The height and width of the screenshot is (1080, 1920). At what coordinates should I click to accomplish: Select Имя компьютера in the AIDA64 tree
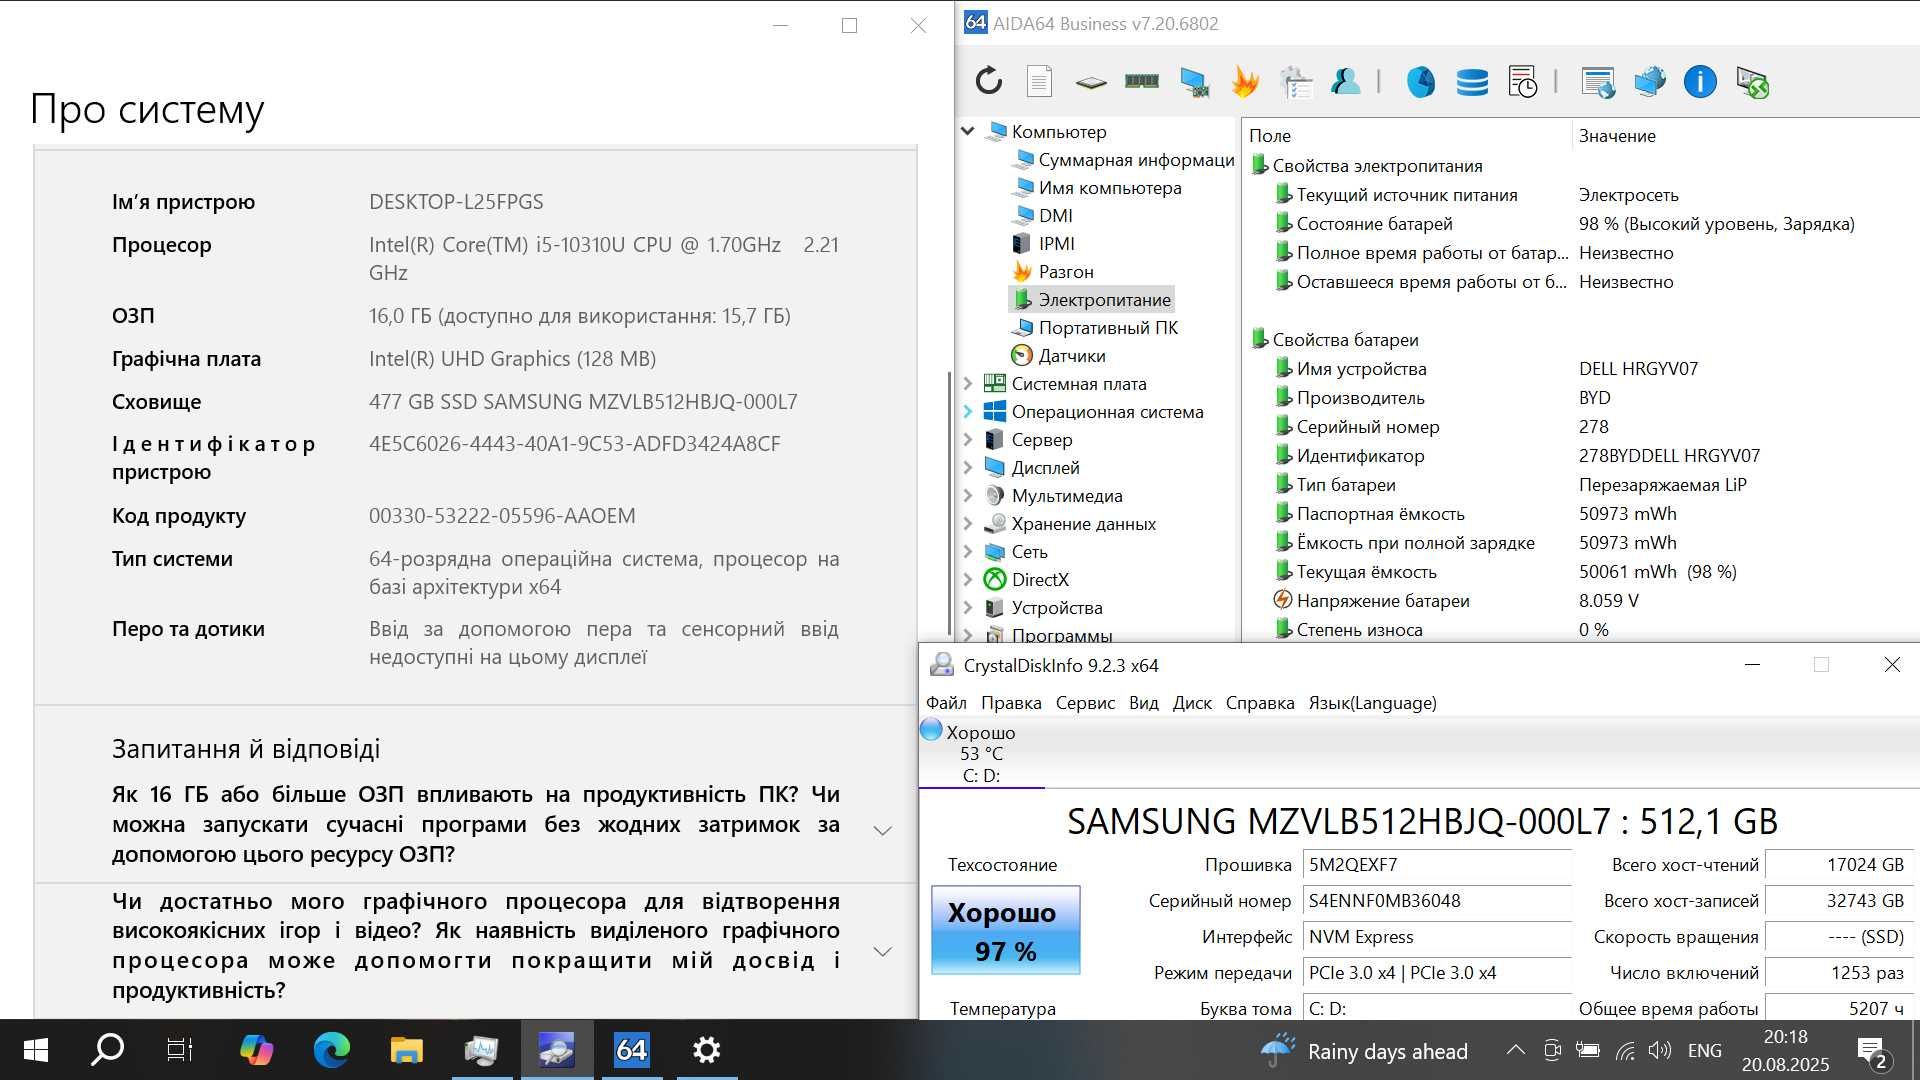1098,187
